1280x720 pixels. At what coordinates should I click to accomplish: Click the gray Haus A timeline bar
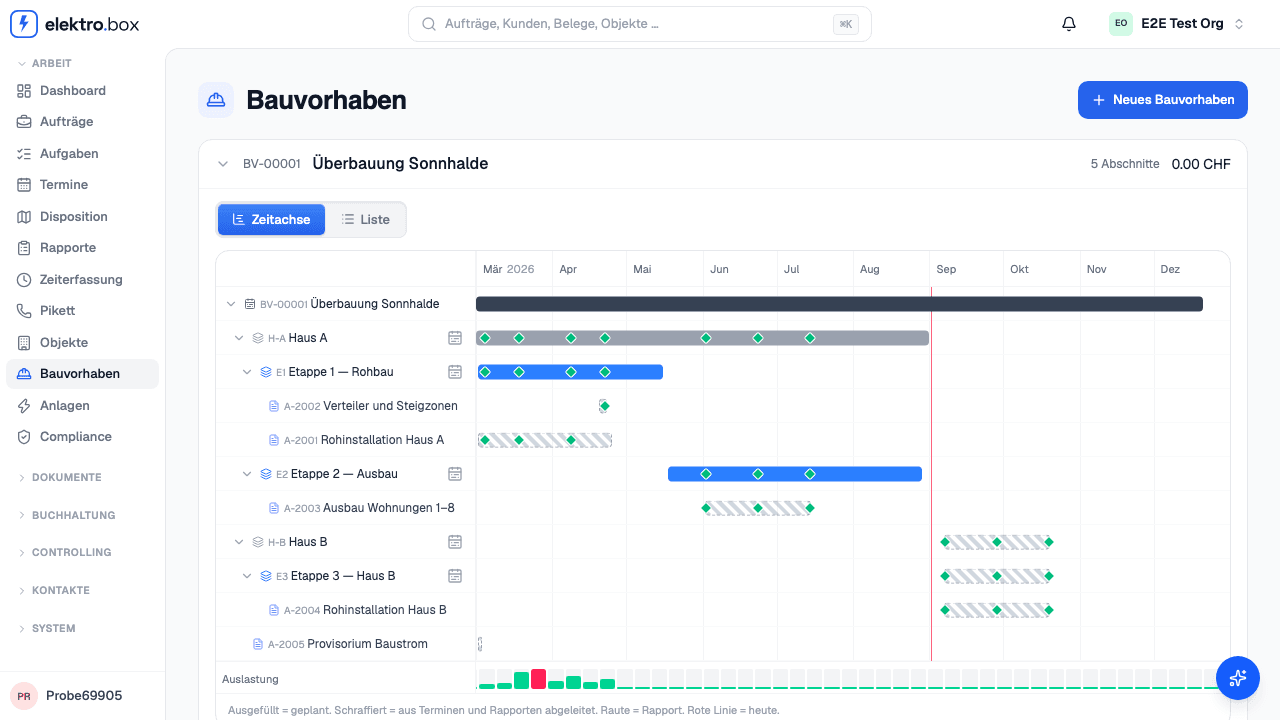(x=702, y=338)
